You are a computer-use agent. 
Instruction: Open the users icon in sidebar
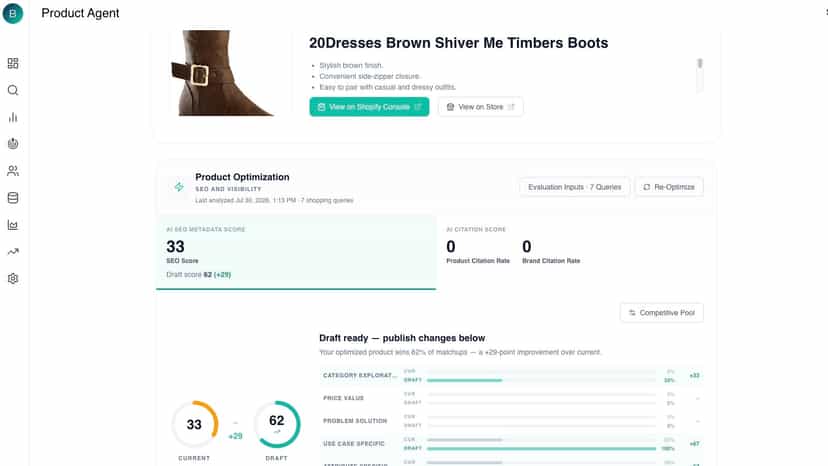[13, 171]
